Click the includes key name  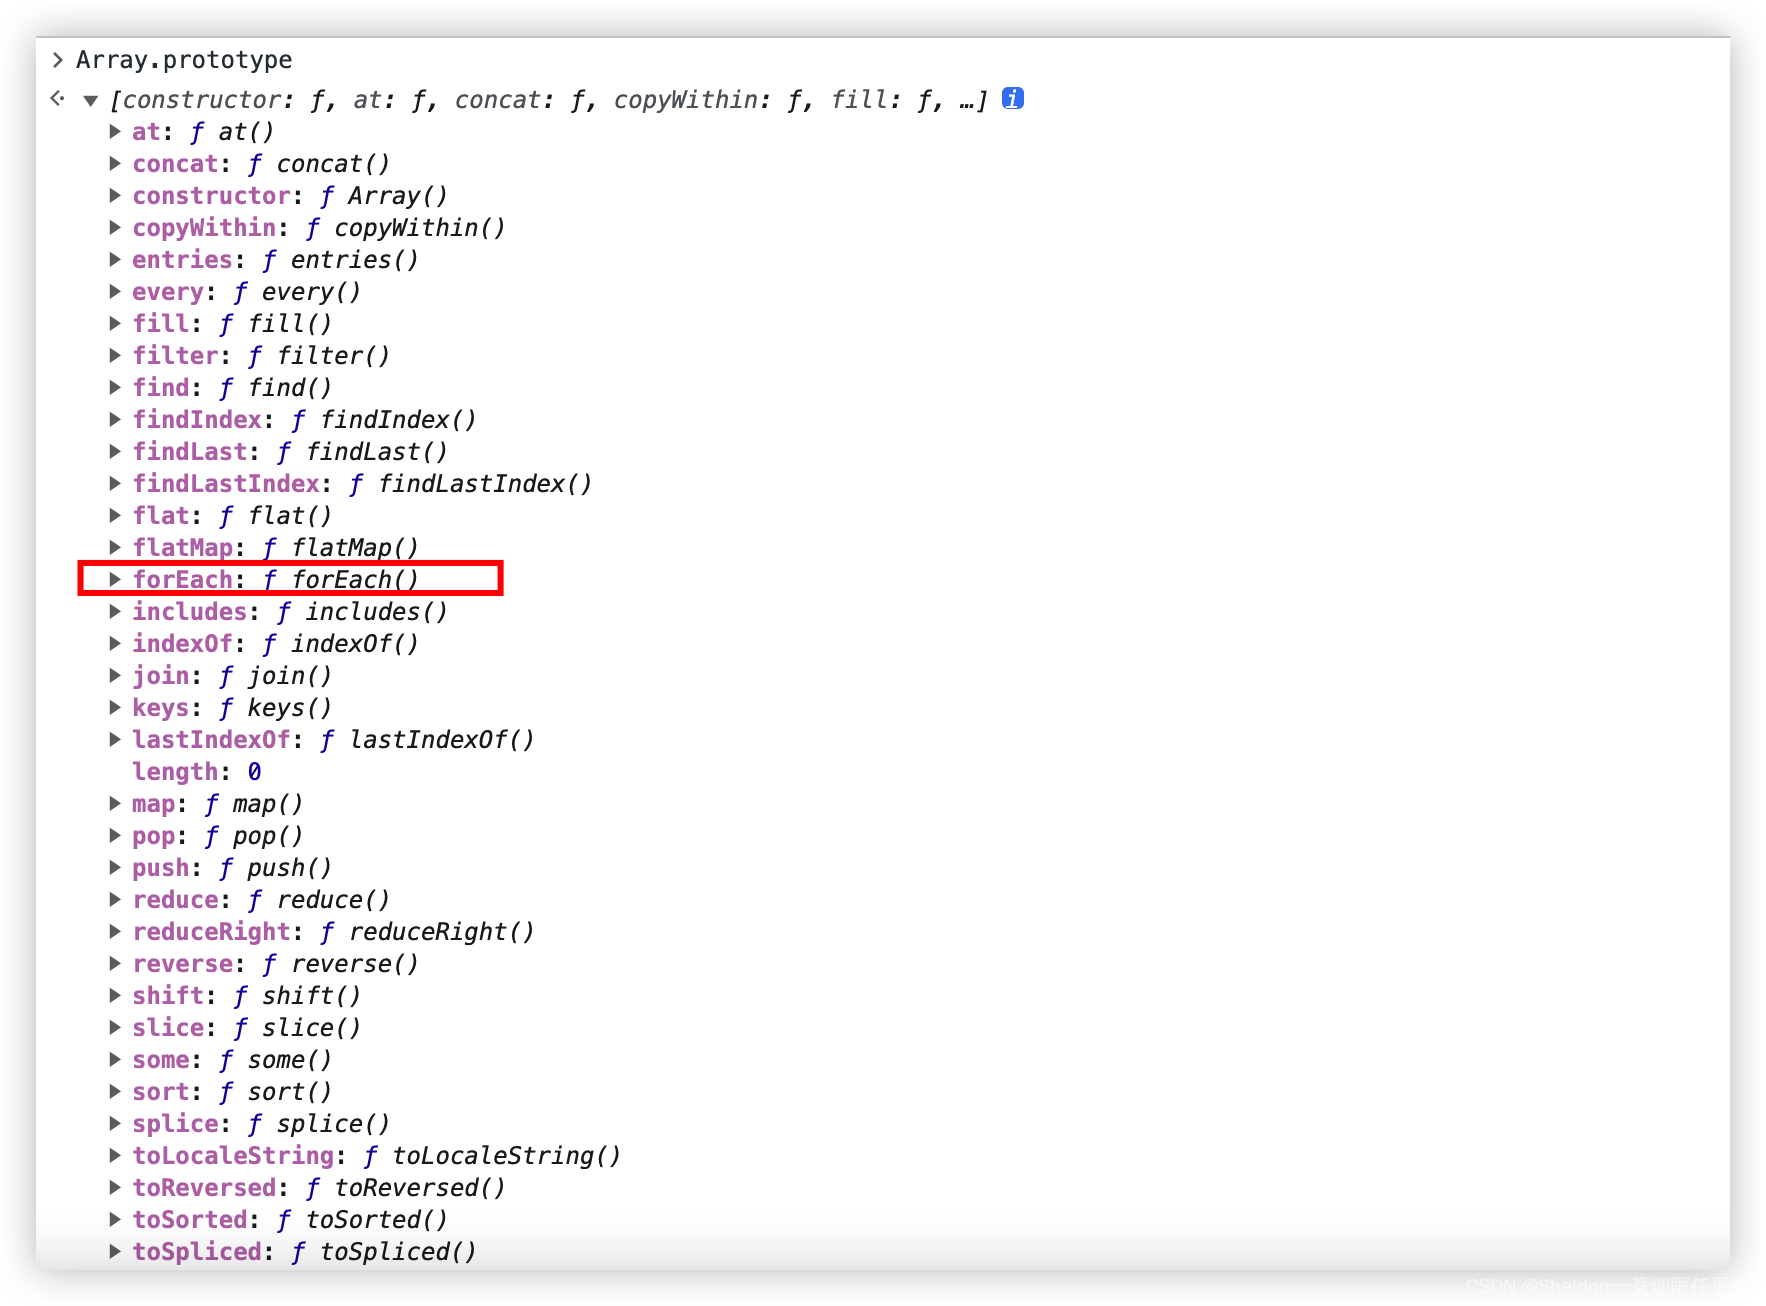click(189, 611)
